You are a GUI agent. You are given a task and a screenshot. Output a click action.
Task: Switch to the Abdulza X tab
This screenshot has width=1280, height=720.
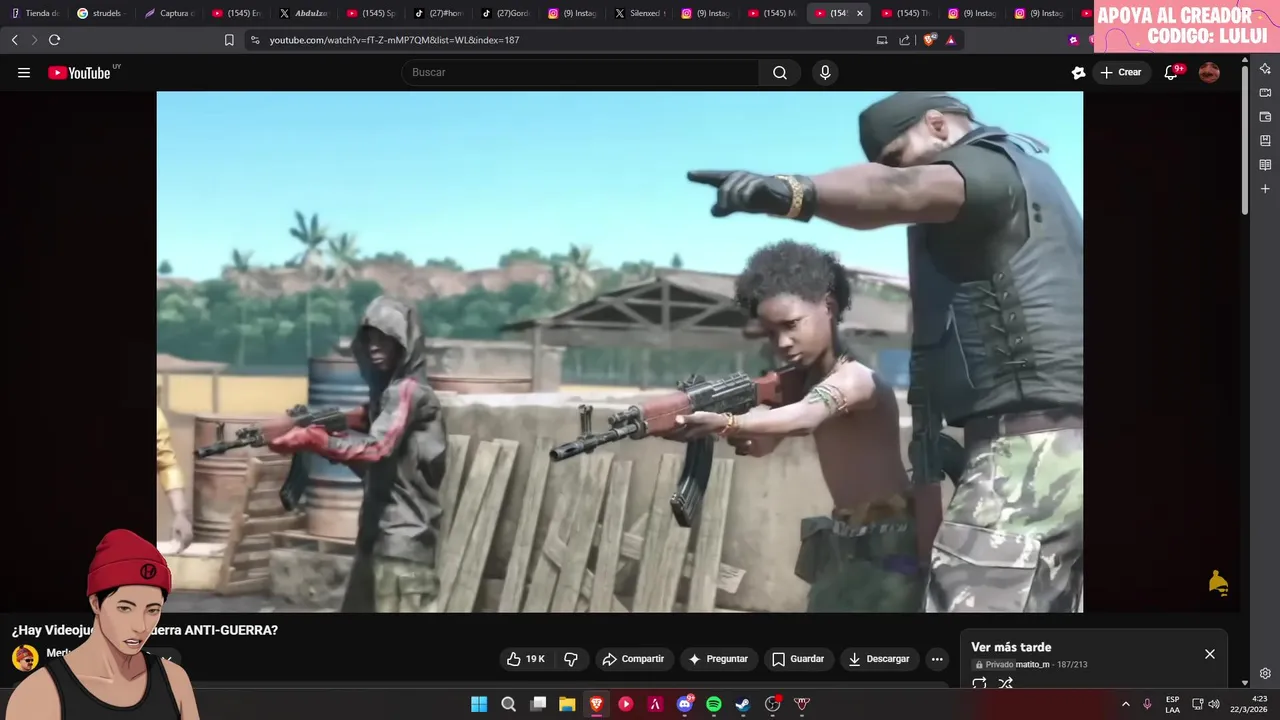(x=303, y=13)
